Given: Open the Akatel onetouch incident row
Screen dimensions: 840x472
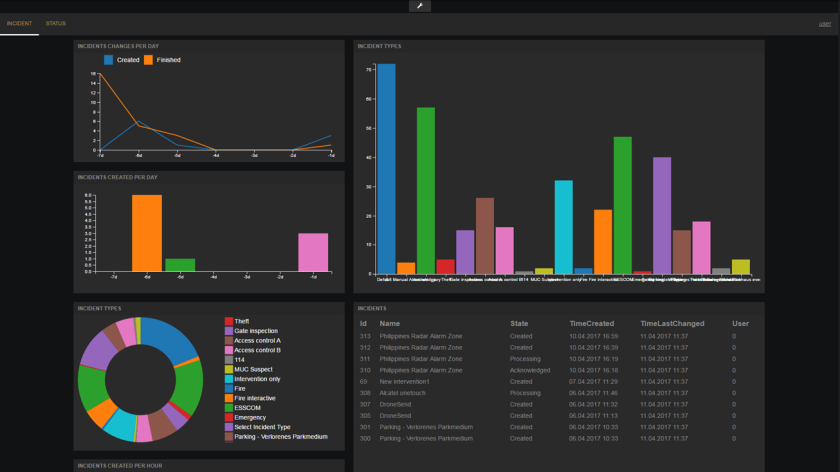Looking at the screenshot, I should 405,394.
